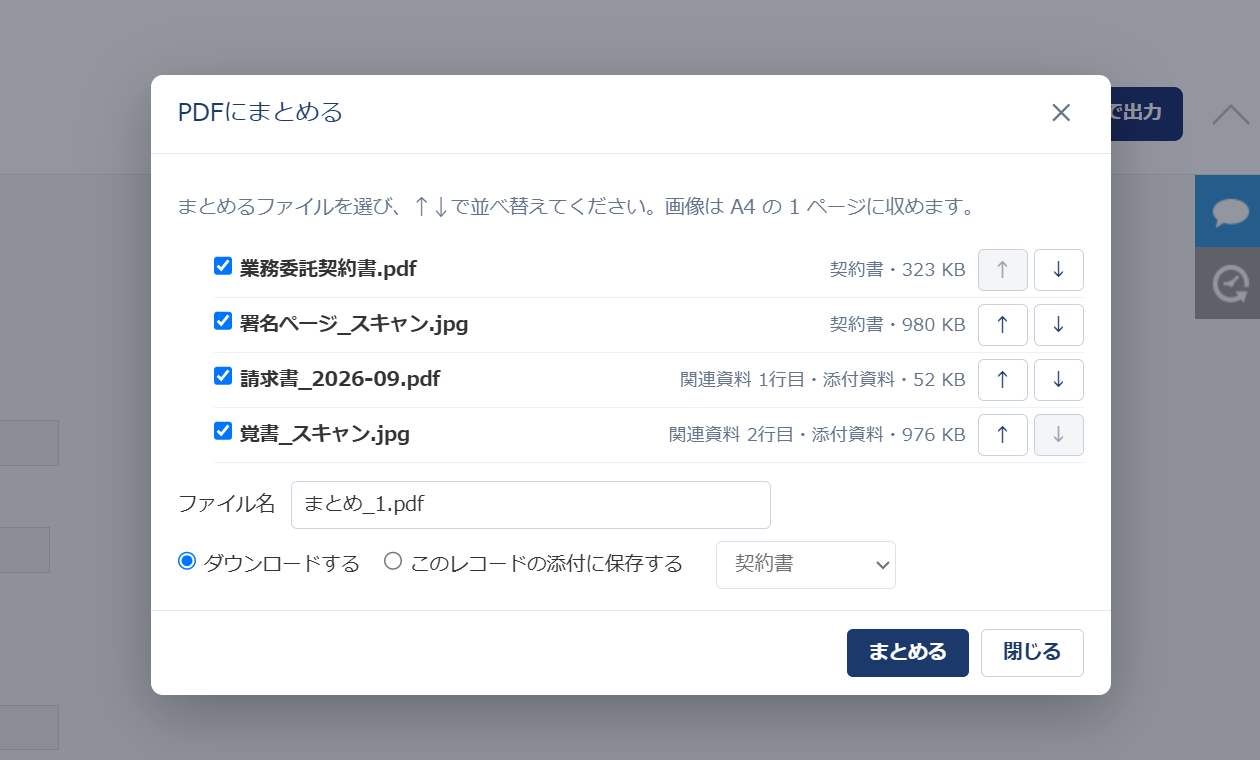Screen dimensions: 1260x760
Task: Click 関連資料 1行目・添付資料・52 KB text
Action: (823, 380)
